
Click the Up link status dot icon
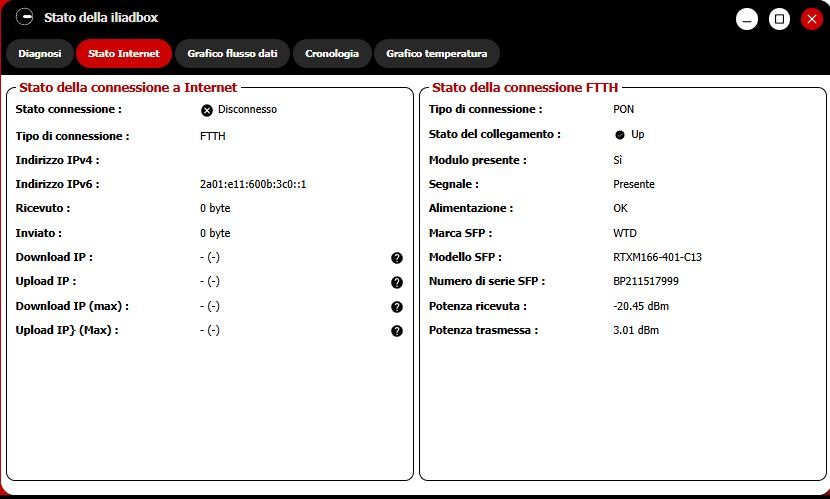pyautogui.click(x=619, y=134)
